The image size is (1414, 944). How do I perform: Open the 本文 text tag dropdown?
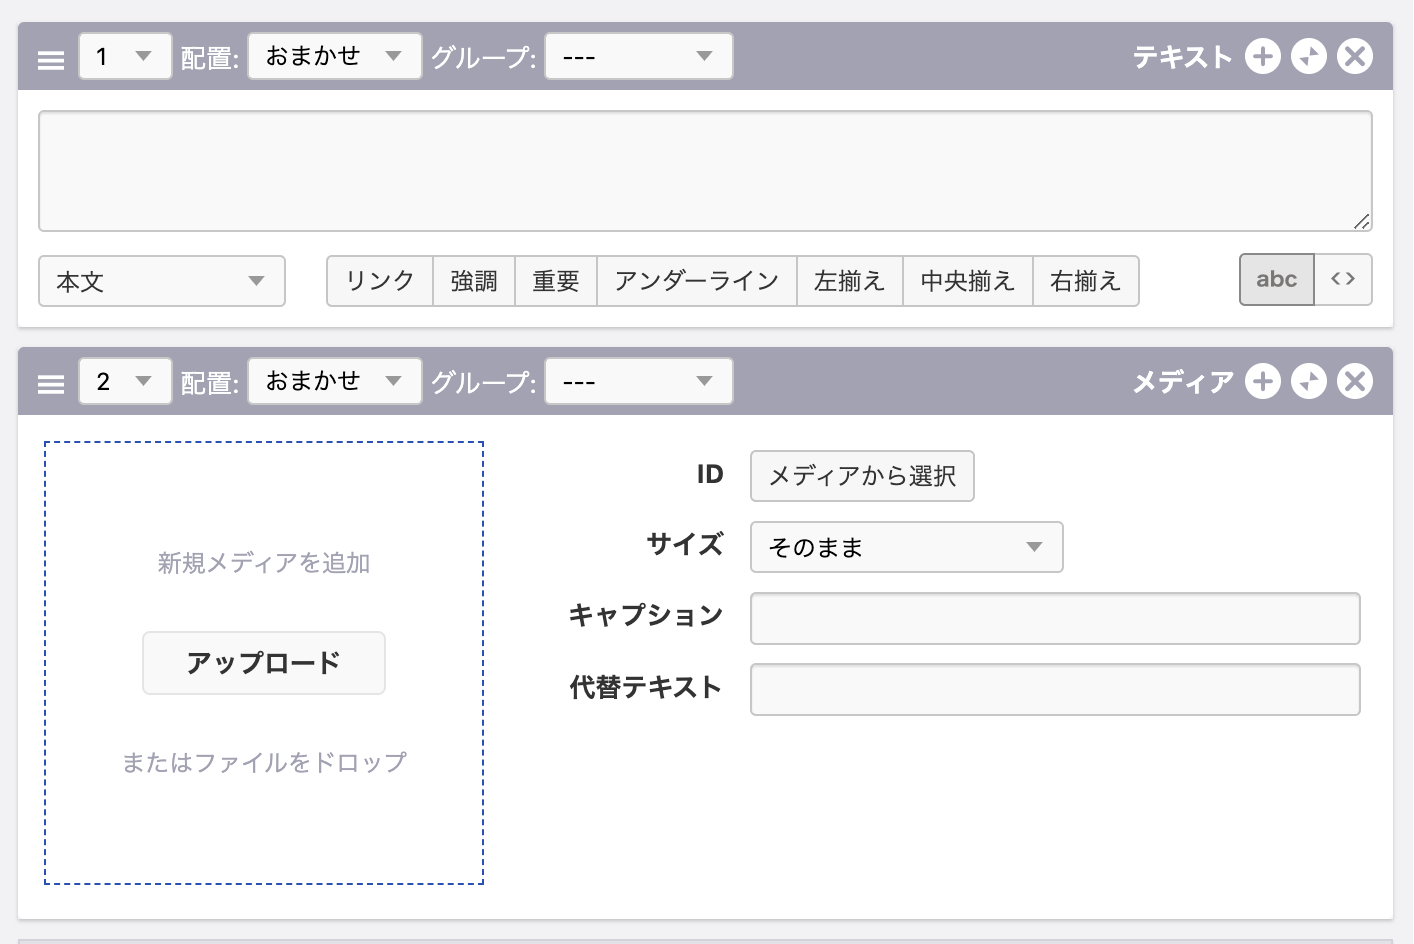tap(162, 282)
